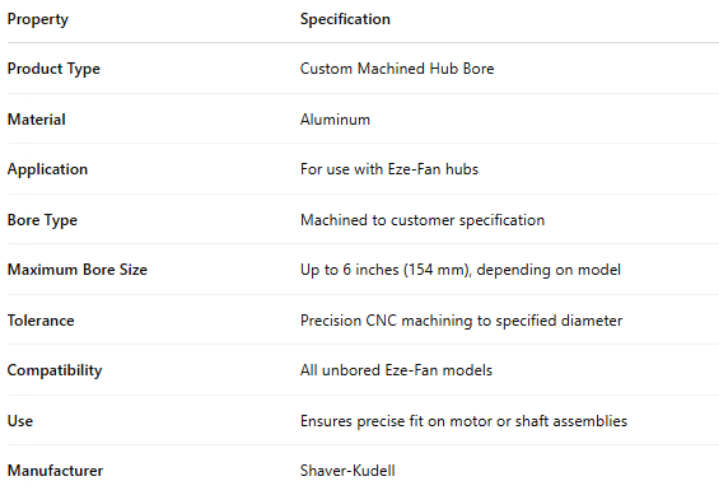
Task: Select the Application row label
Action: click(47, 169)
